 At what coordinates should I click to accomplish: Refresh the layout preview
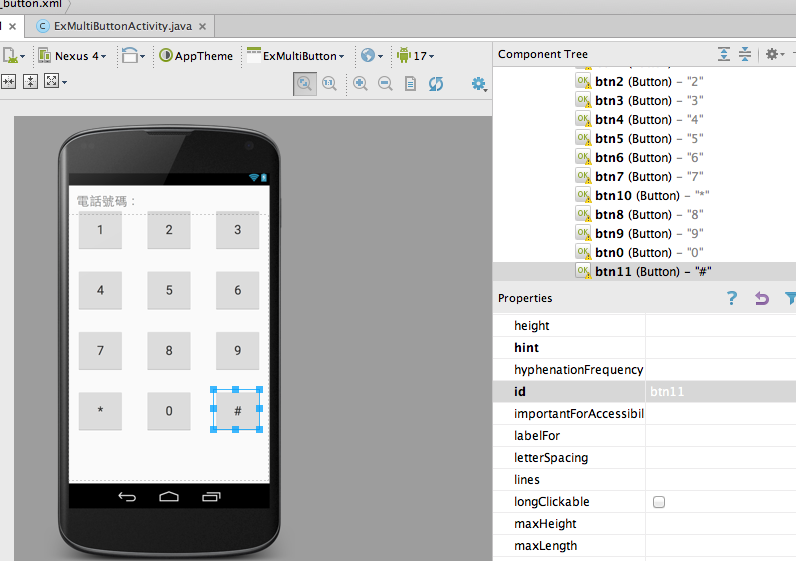(436, 84)
